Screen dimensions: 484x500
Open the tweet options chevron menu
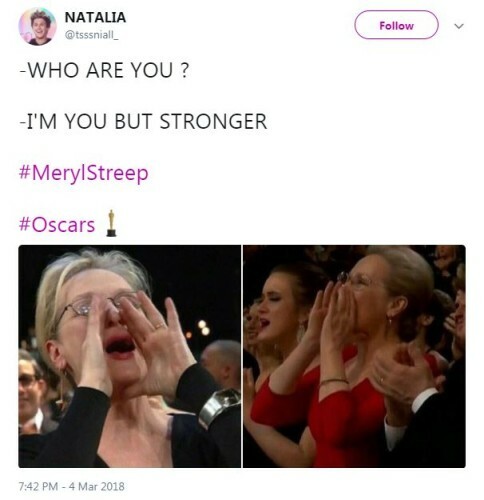click(459, 26)
